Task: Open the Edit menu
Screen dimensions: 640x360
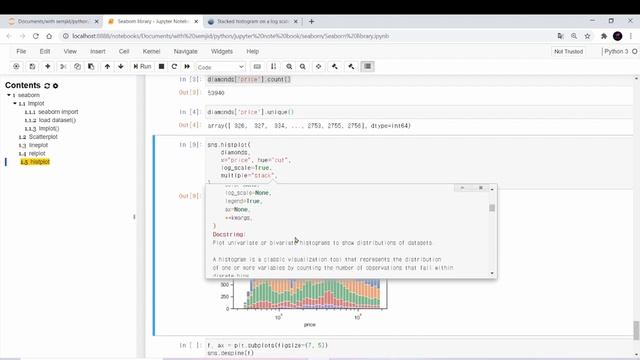Action: (45, 51)
